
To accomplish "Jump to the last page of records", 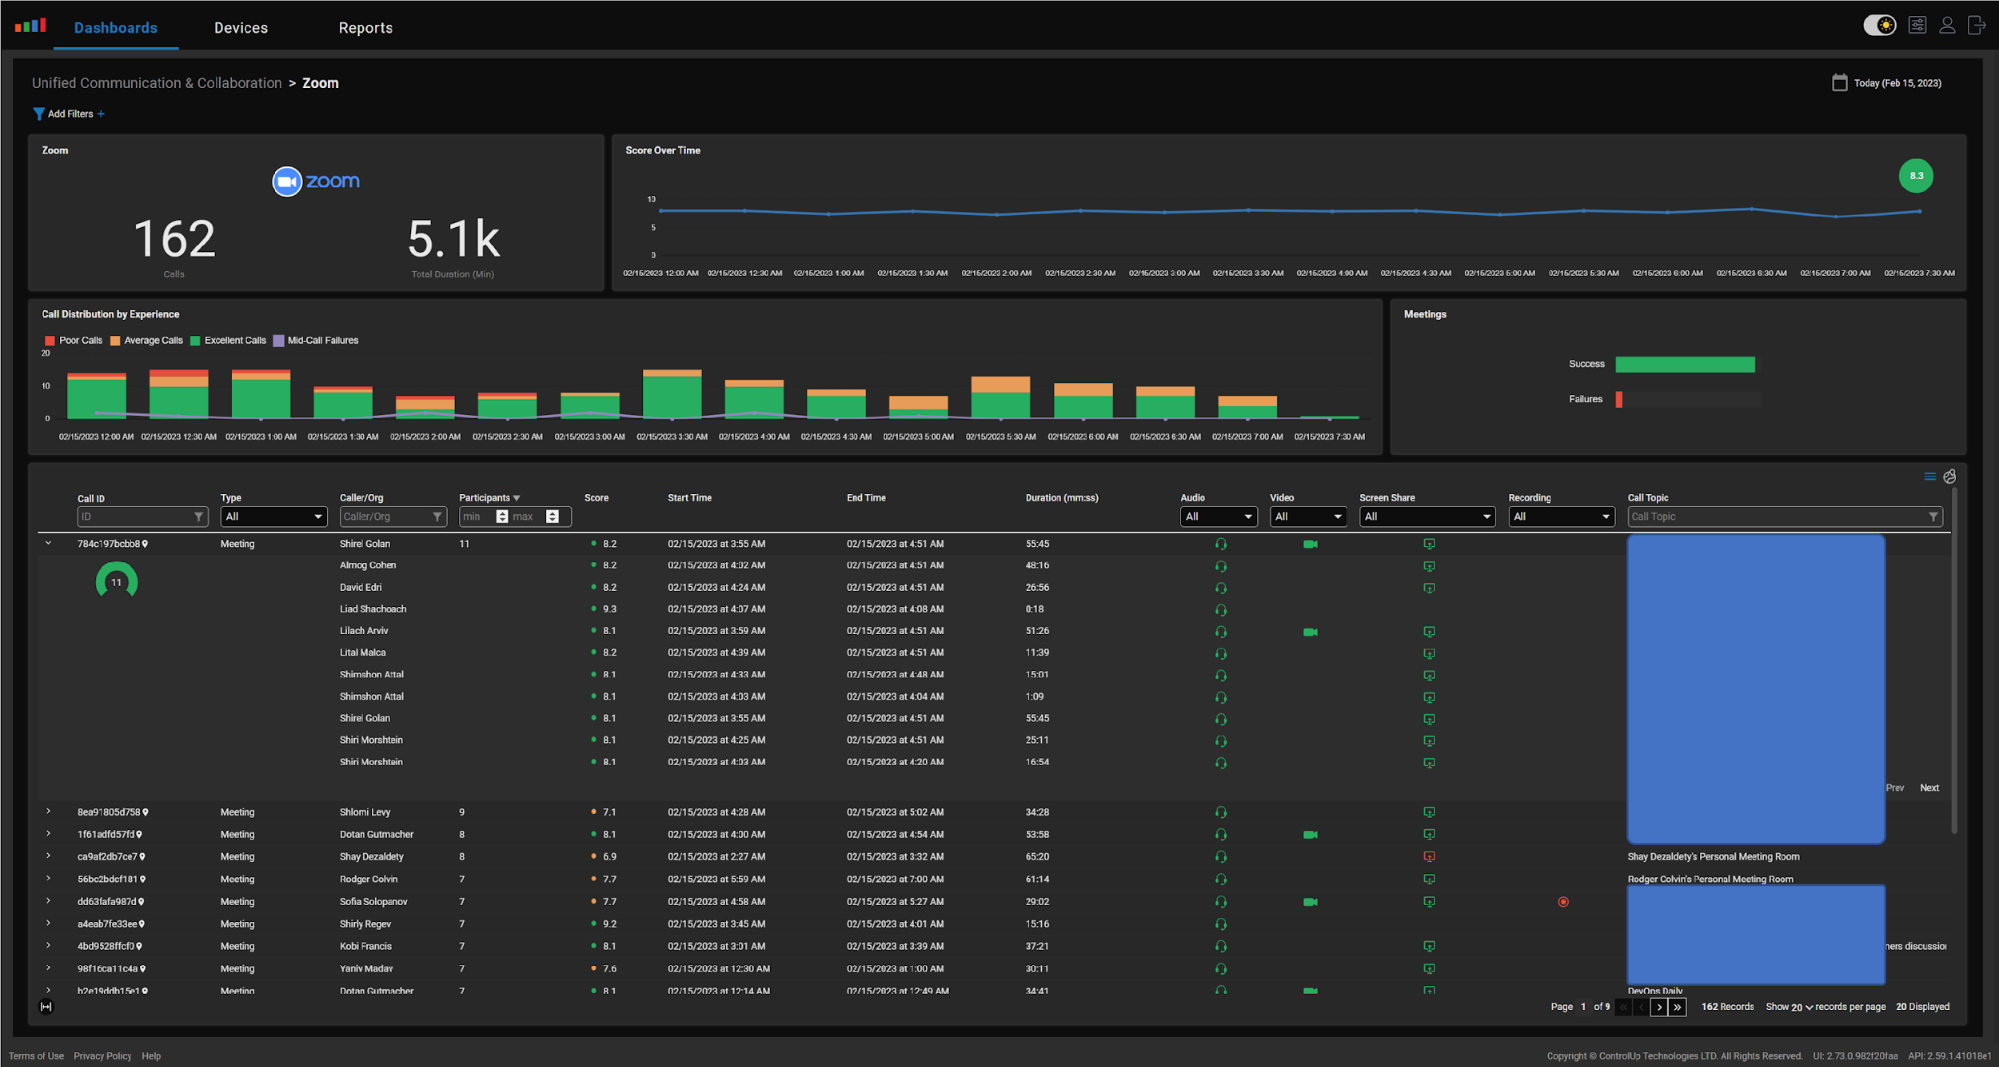I will coord(1677,1007).
